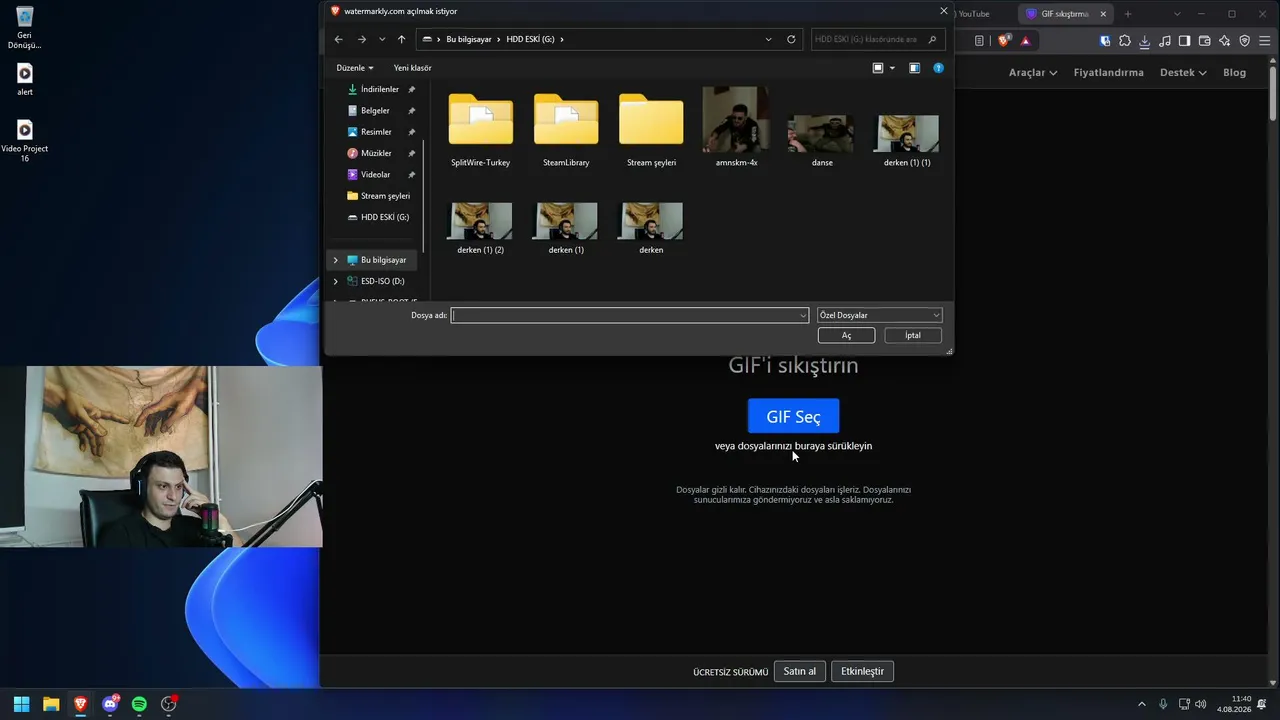Expand ESD-ISO (D:) tree node
The height and width of the screenshot is (720, 1280).
(x=336, y=281)
